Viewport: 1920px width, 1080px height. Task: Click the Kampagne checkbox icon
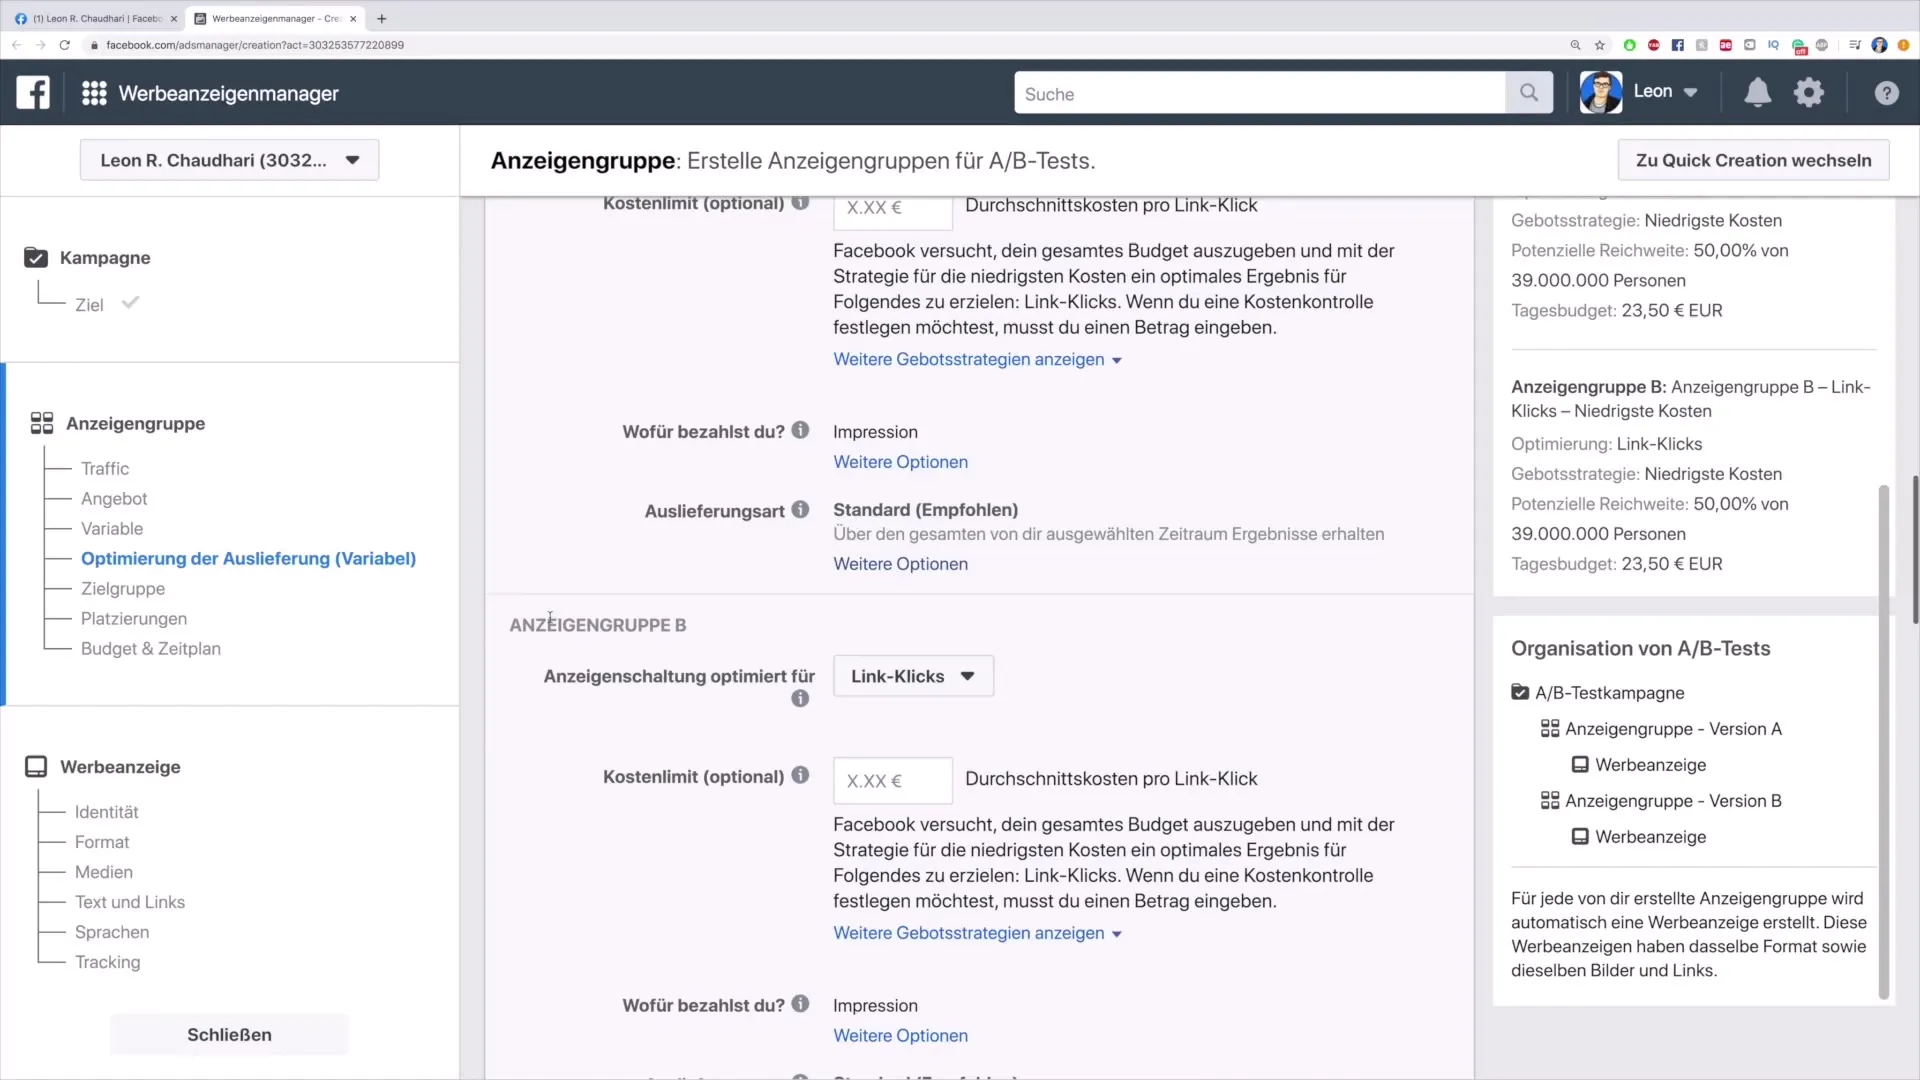pos(36,257)
